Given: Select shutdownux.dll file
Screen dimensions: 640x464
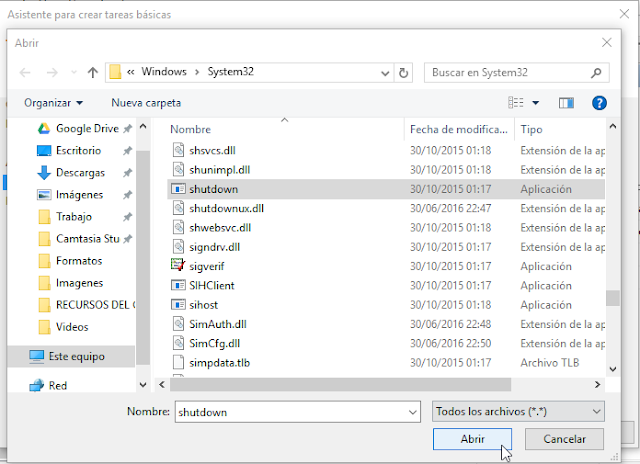Looking at the screenshot, I should pos(227,209).
